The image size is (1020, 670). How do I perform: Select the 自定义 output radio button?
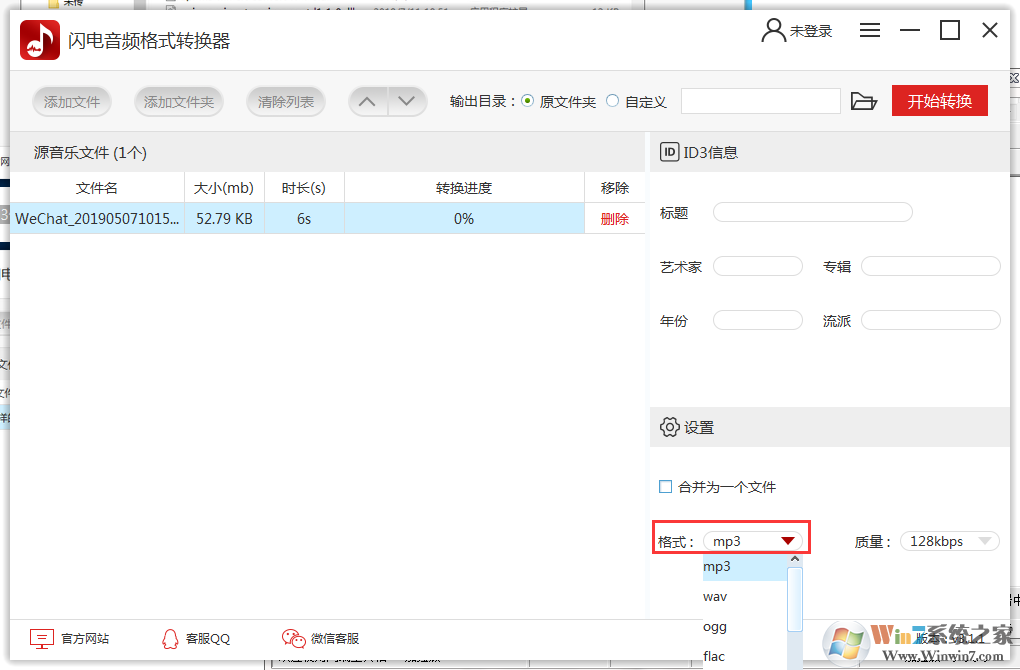613,101
